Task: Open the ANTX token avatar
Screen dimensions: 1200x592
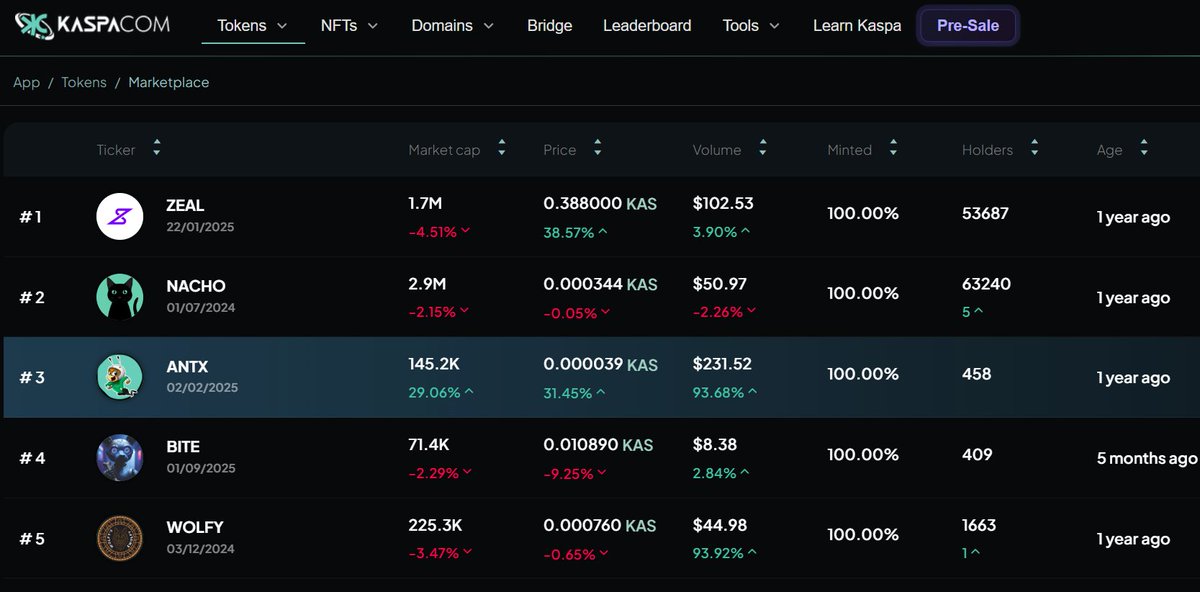Action: point(120,377)
